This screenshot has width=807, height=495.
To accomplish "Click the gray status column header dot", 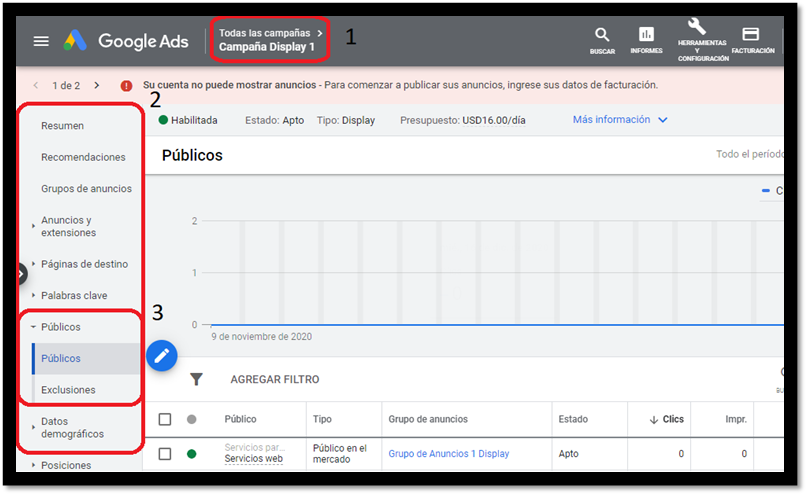I will tap(191, 419).
